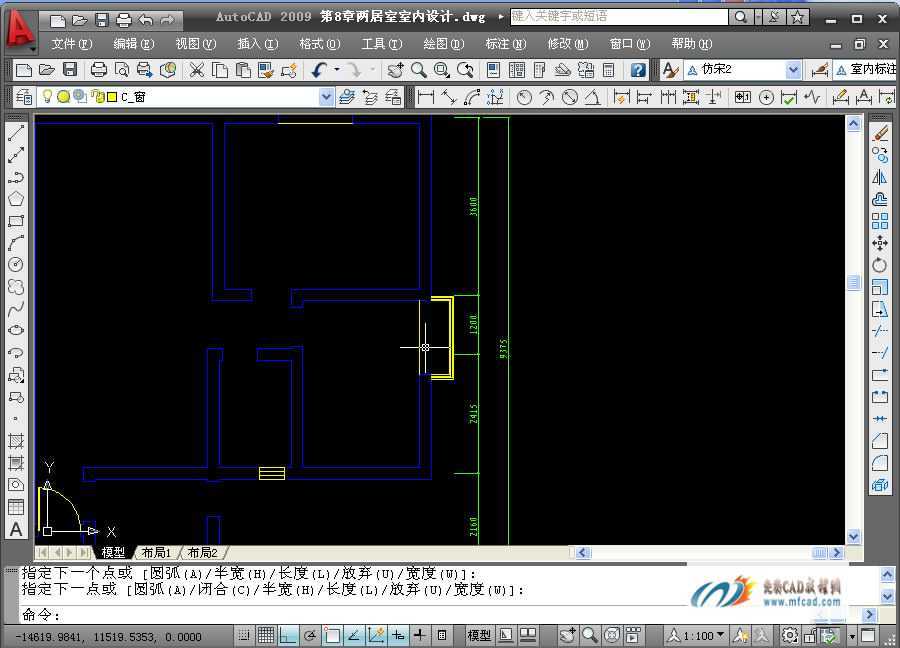Image resolution: width=900 pixels, height=648 pixels.
Task: Open the Hatch tool
Action: point(16,441)
